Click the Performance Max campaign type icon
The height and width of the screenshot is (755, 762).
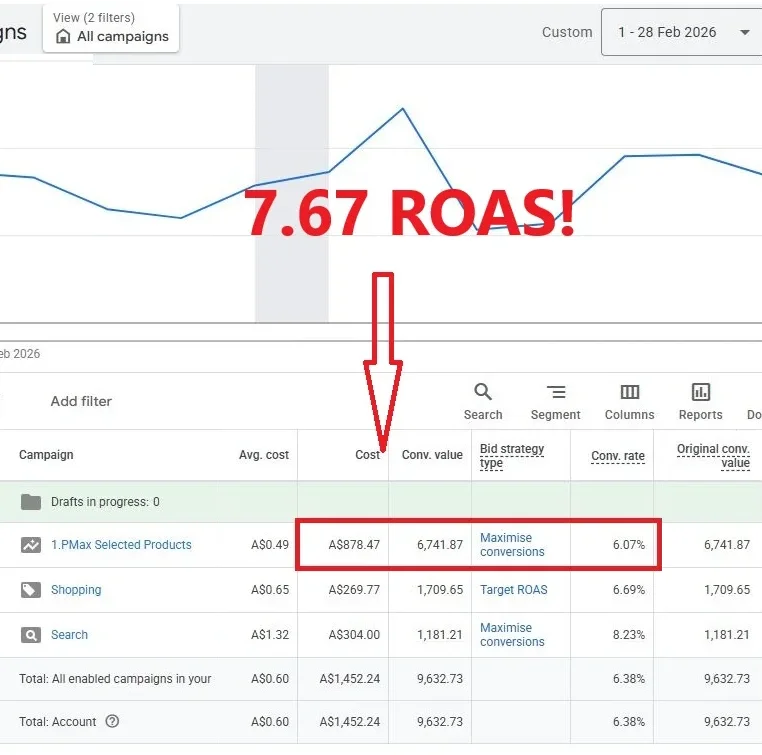point(31,545)
